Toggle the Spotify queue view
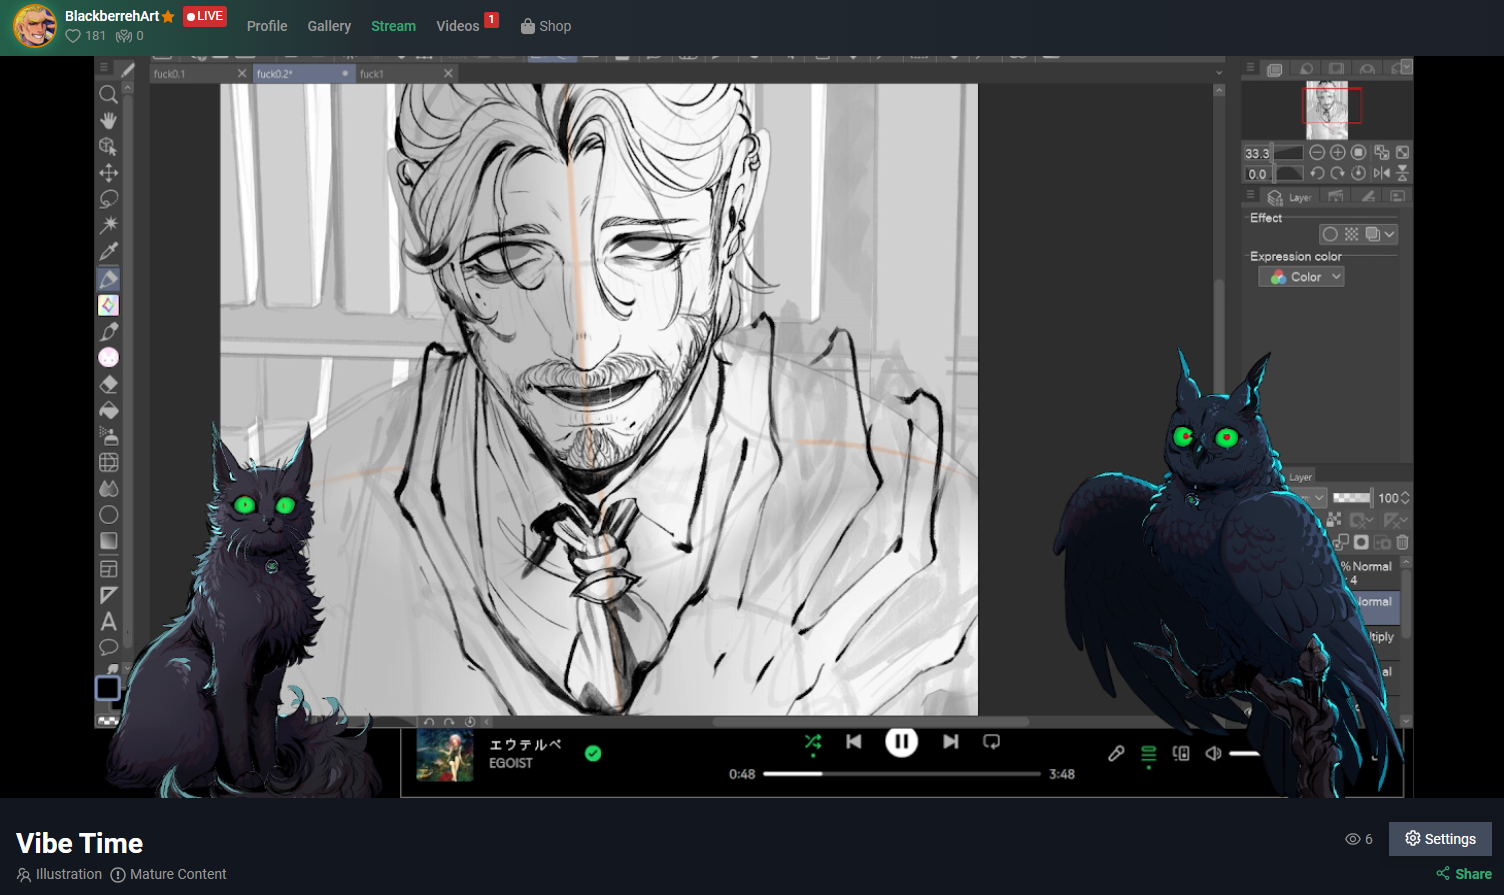This screenshot has width=1504, height=895. (x=1148, y=753)
